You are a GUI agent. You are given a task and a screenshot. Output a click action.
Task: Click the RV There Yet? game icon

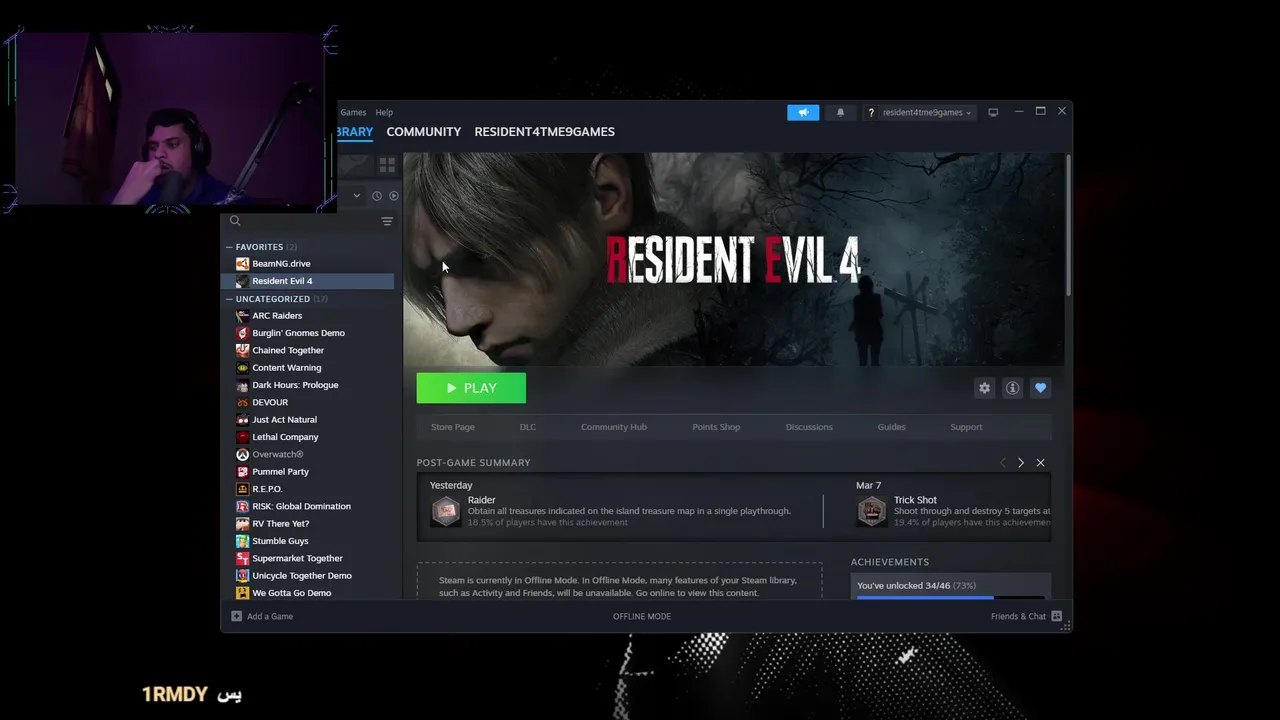point(242,524)
